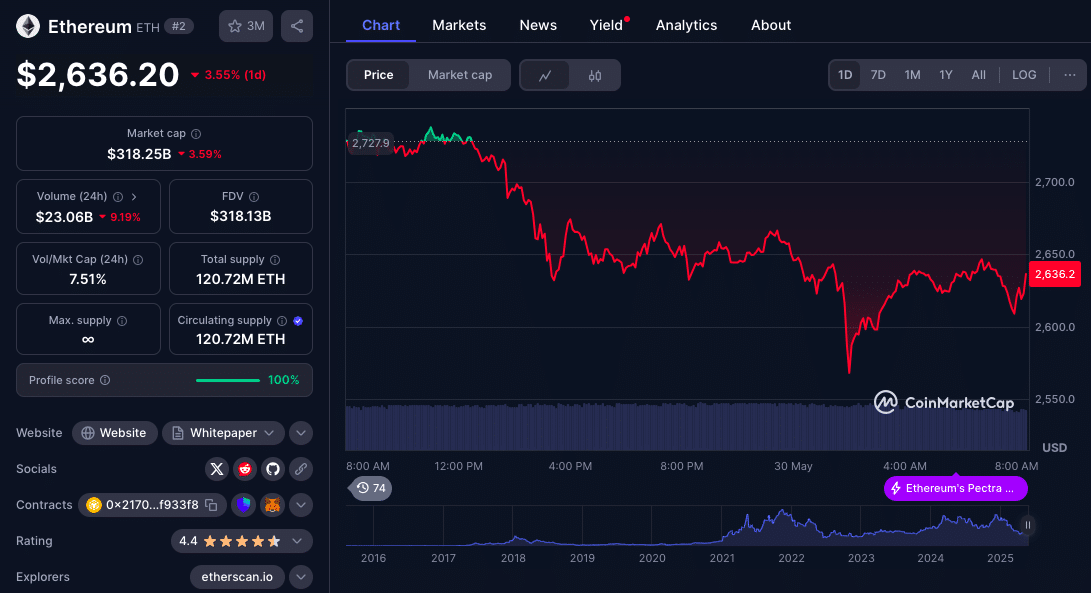Expand Volume (24h) details arrow
This screenshot has height=593, width=1091.
point(134,197)
